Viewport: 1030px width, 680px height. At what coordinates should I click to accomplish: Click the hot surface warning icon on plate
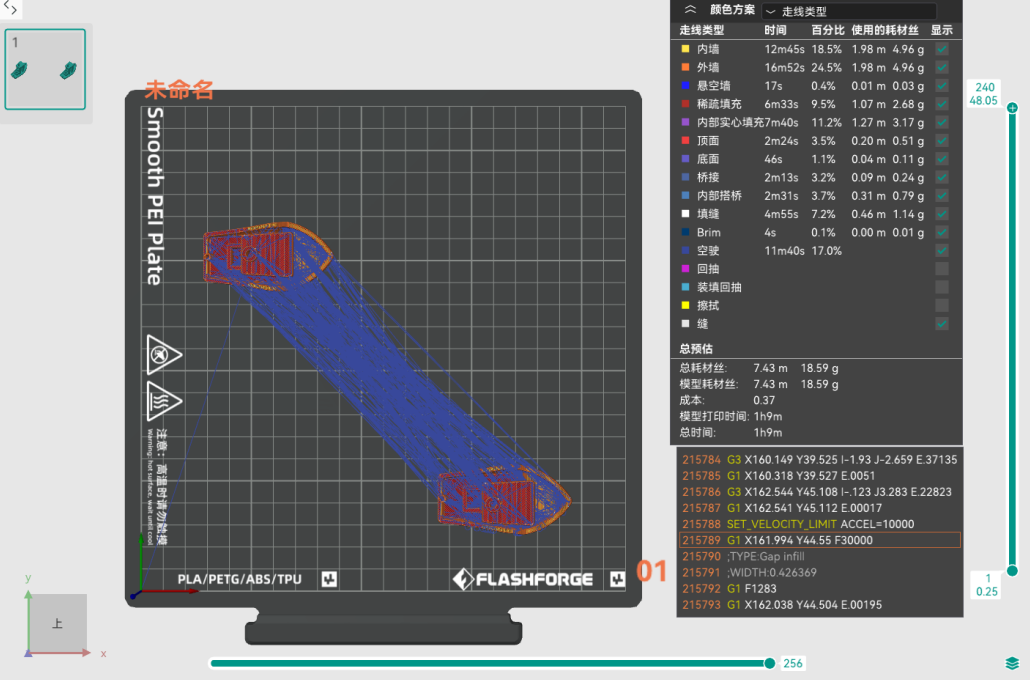164,400
